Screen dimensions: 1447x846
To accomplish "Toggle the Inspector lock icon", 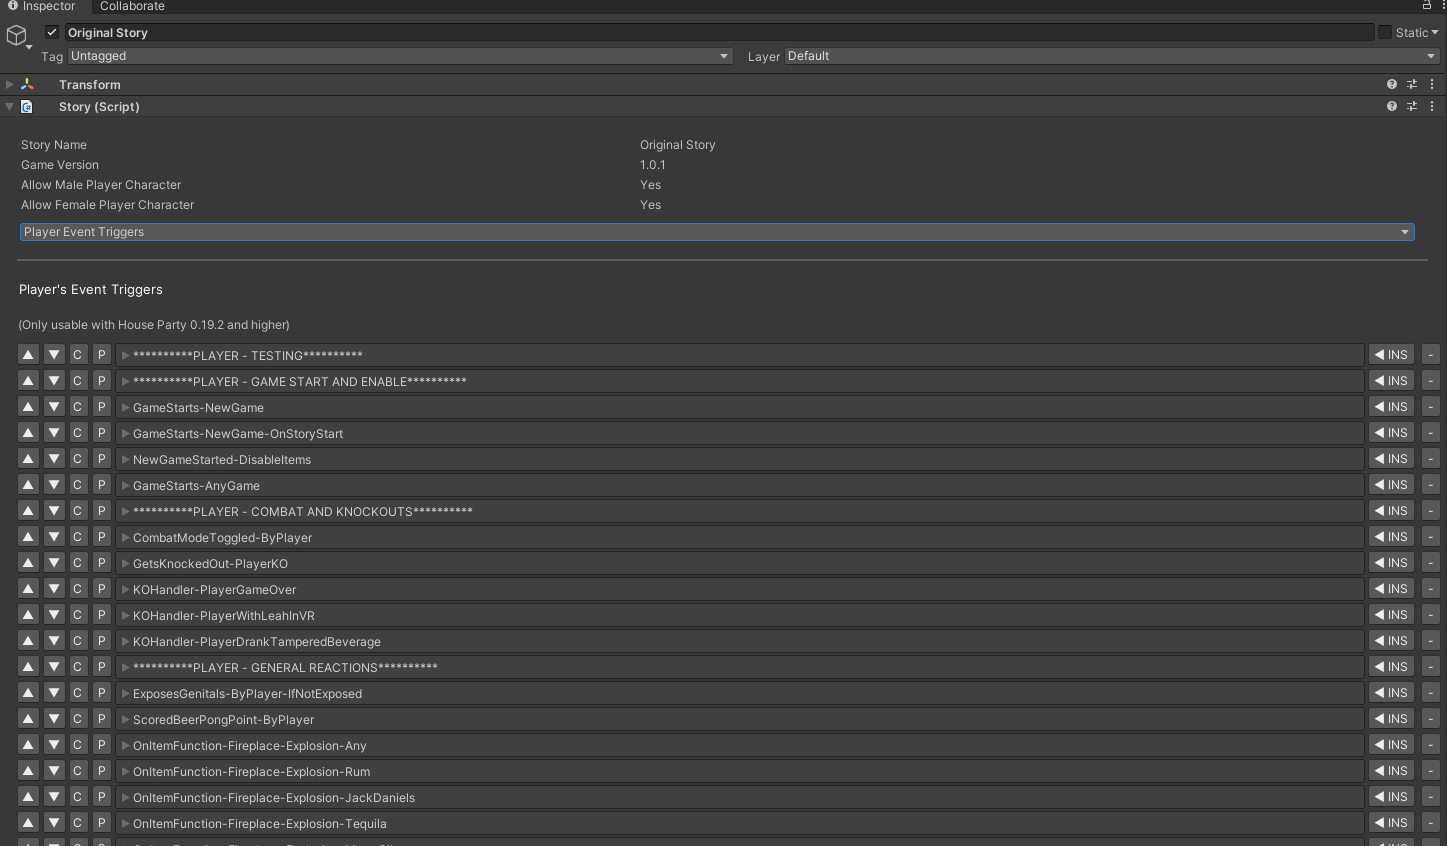I will pos(1426,6).
